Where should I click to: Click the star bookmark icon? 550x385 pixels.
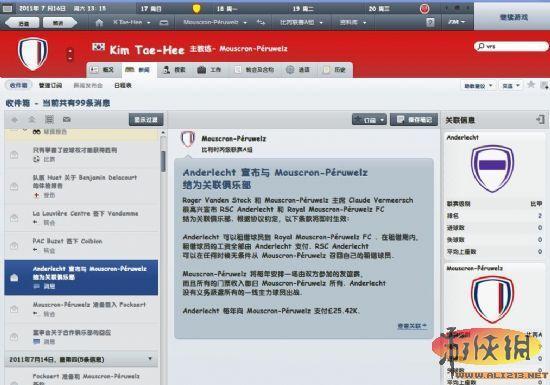[x=531, y=85]
